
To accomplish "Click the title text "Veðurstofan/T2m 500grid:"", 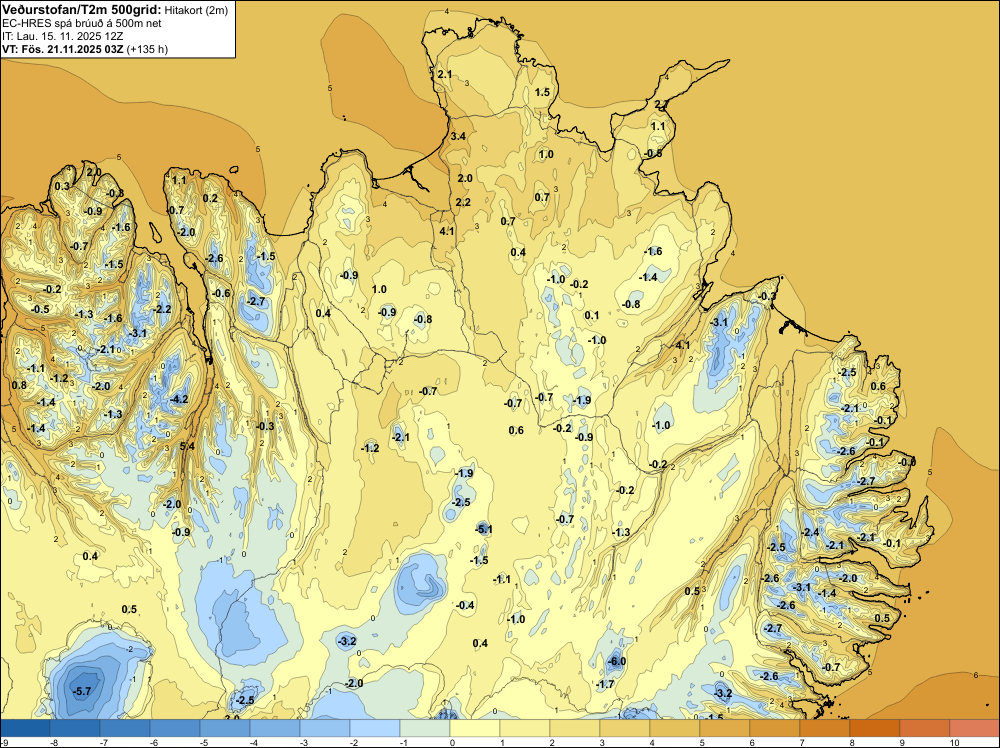I will pyautogui.click(x=82, y=9).
